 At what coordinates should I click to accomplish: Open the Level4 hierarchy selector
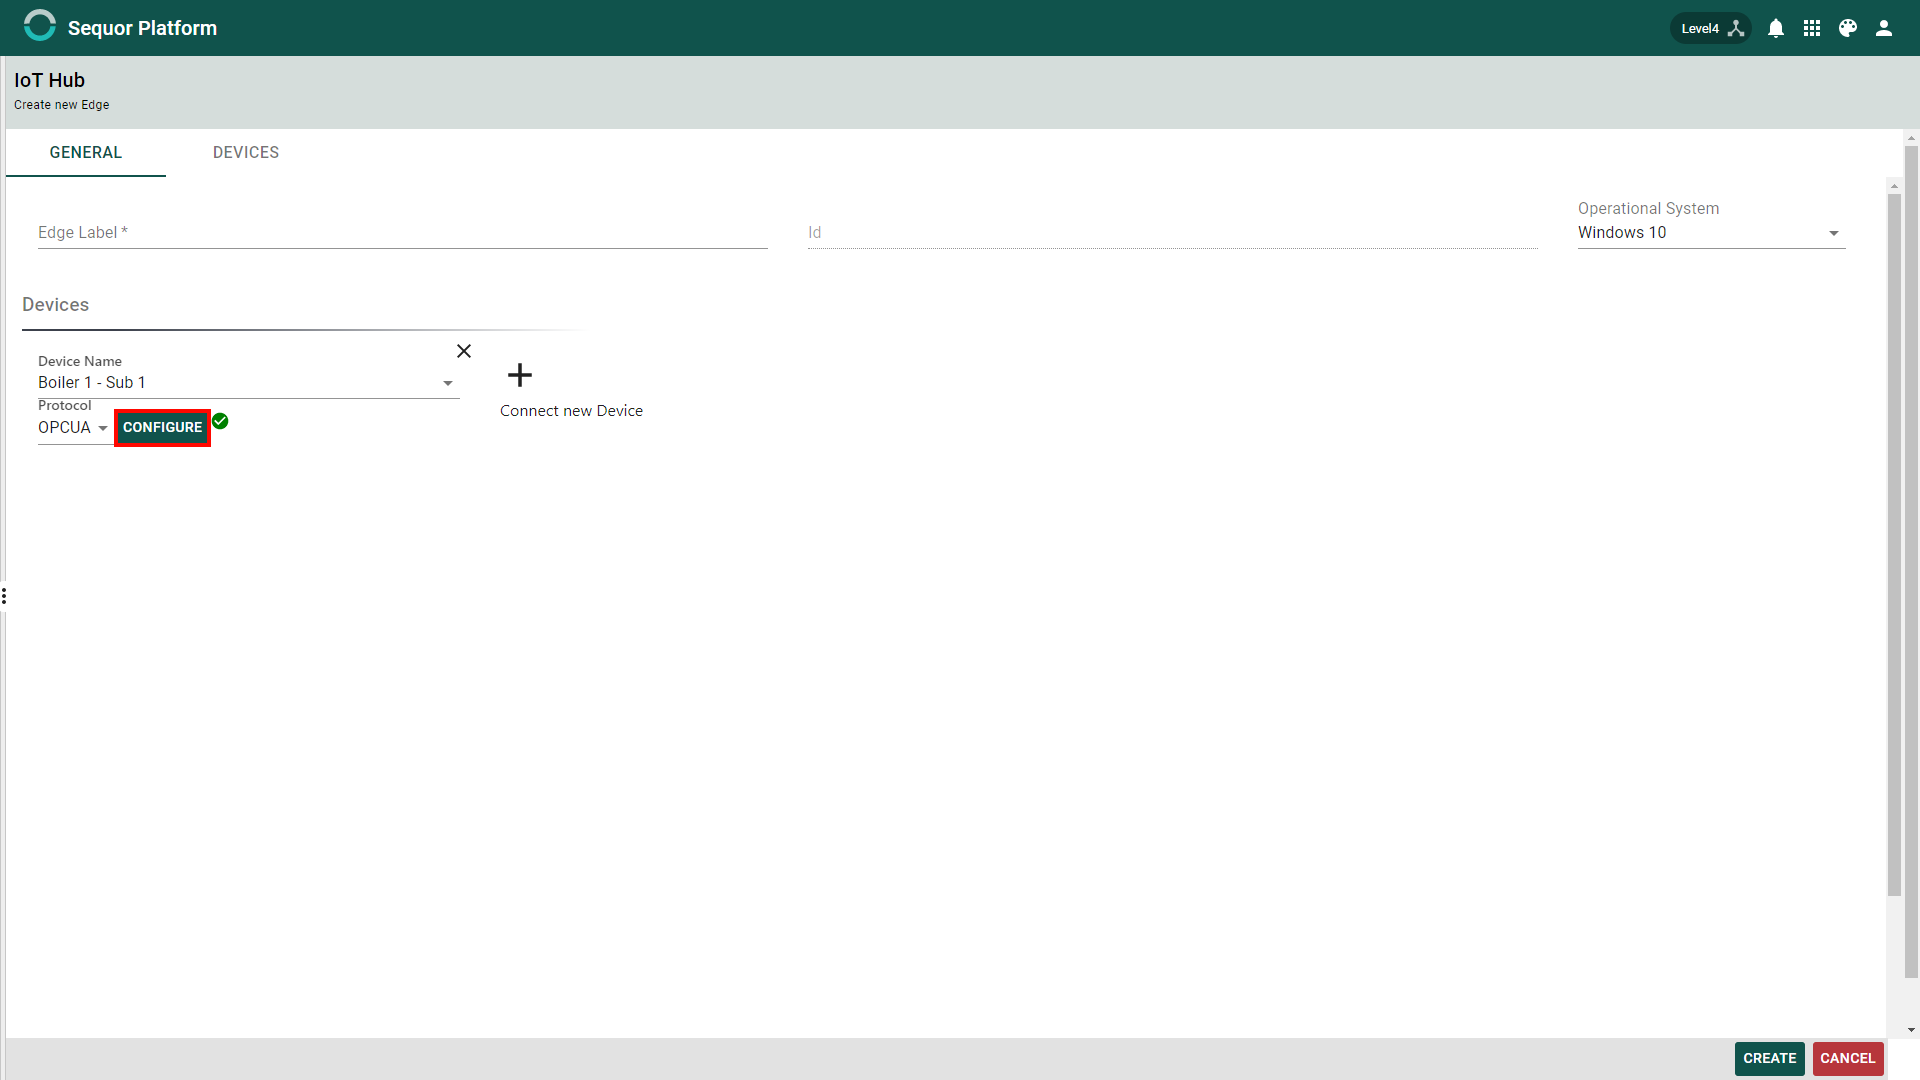click(x=1711, y=28)
